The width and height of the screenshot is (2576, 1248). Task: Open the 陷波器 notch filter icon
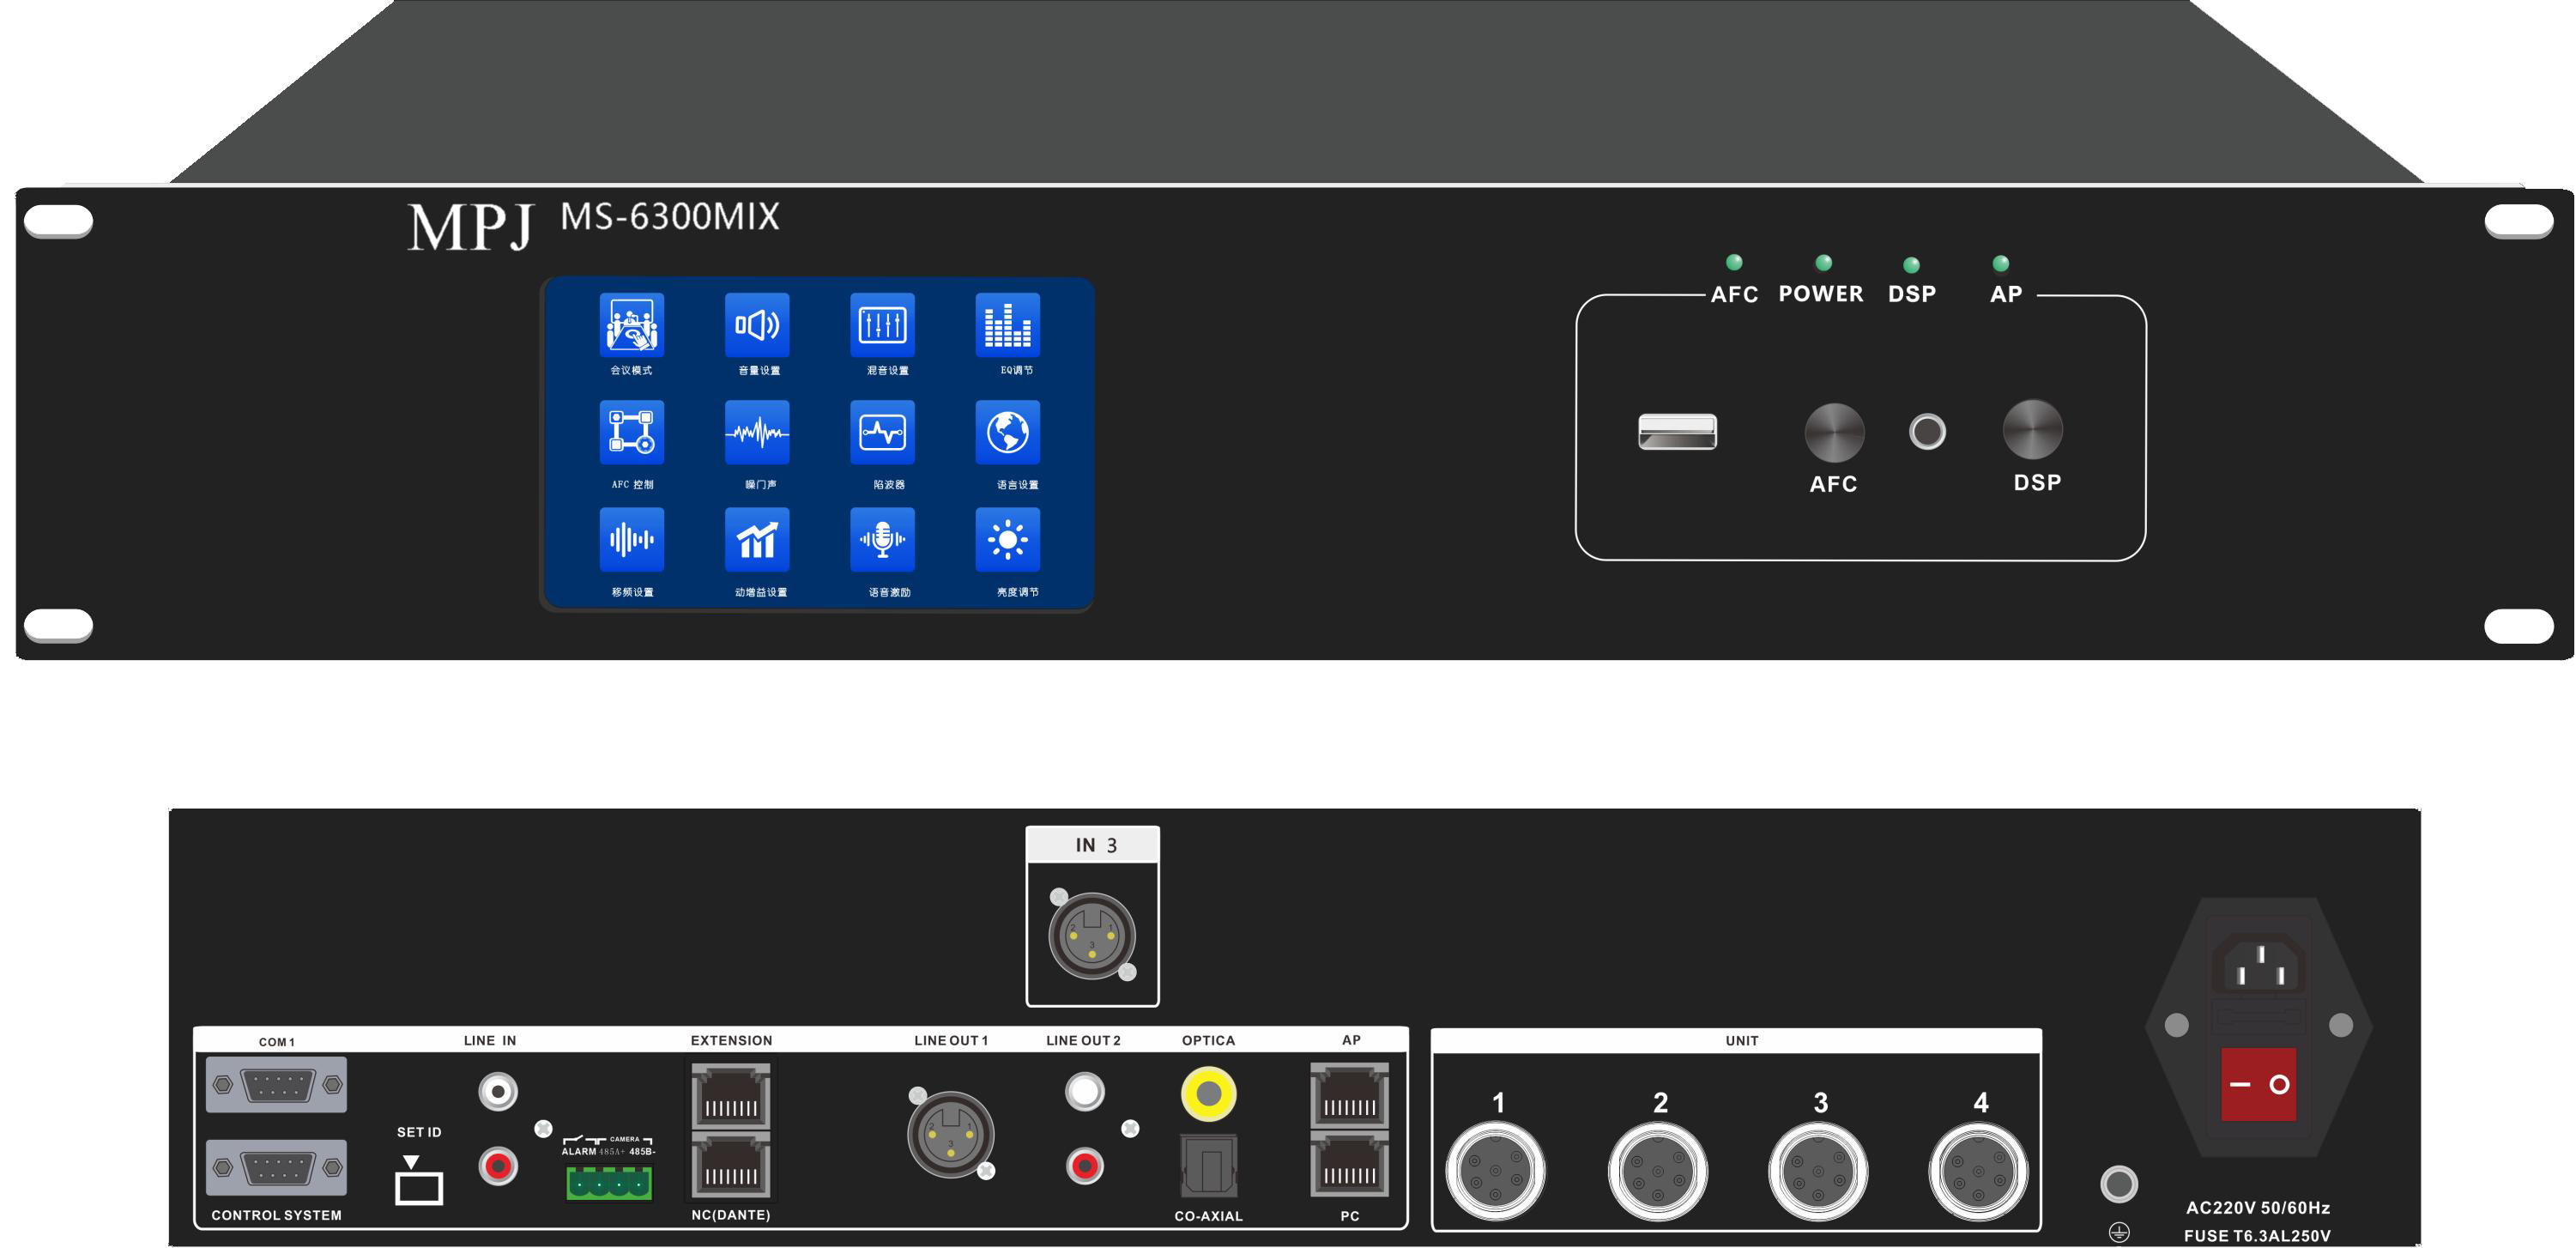click(x=882, y=432)
